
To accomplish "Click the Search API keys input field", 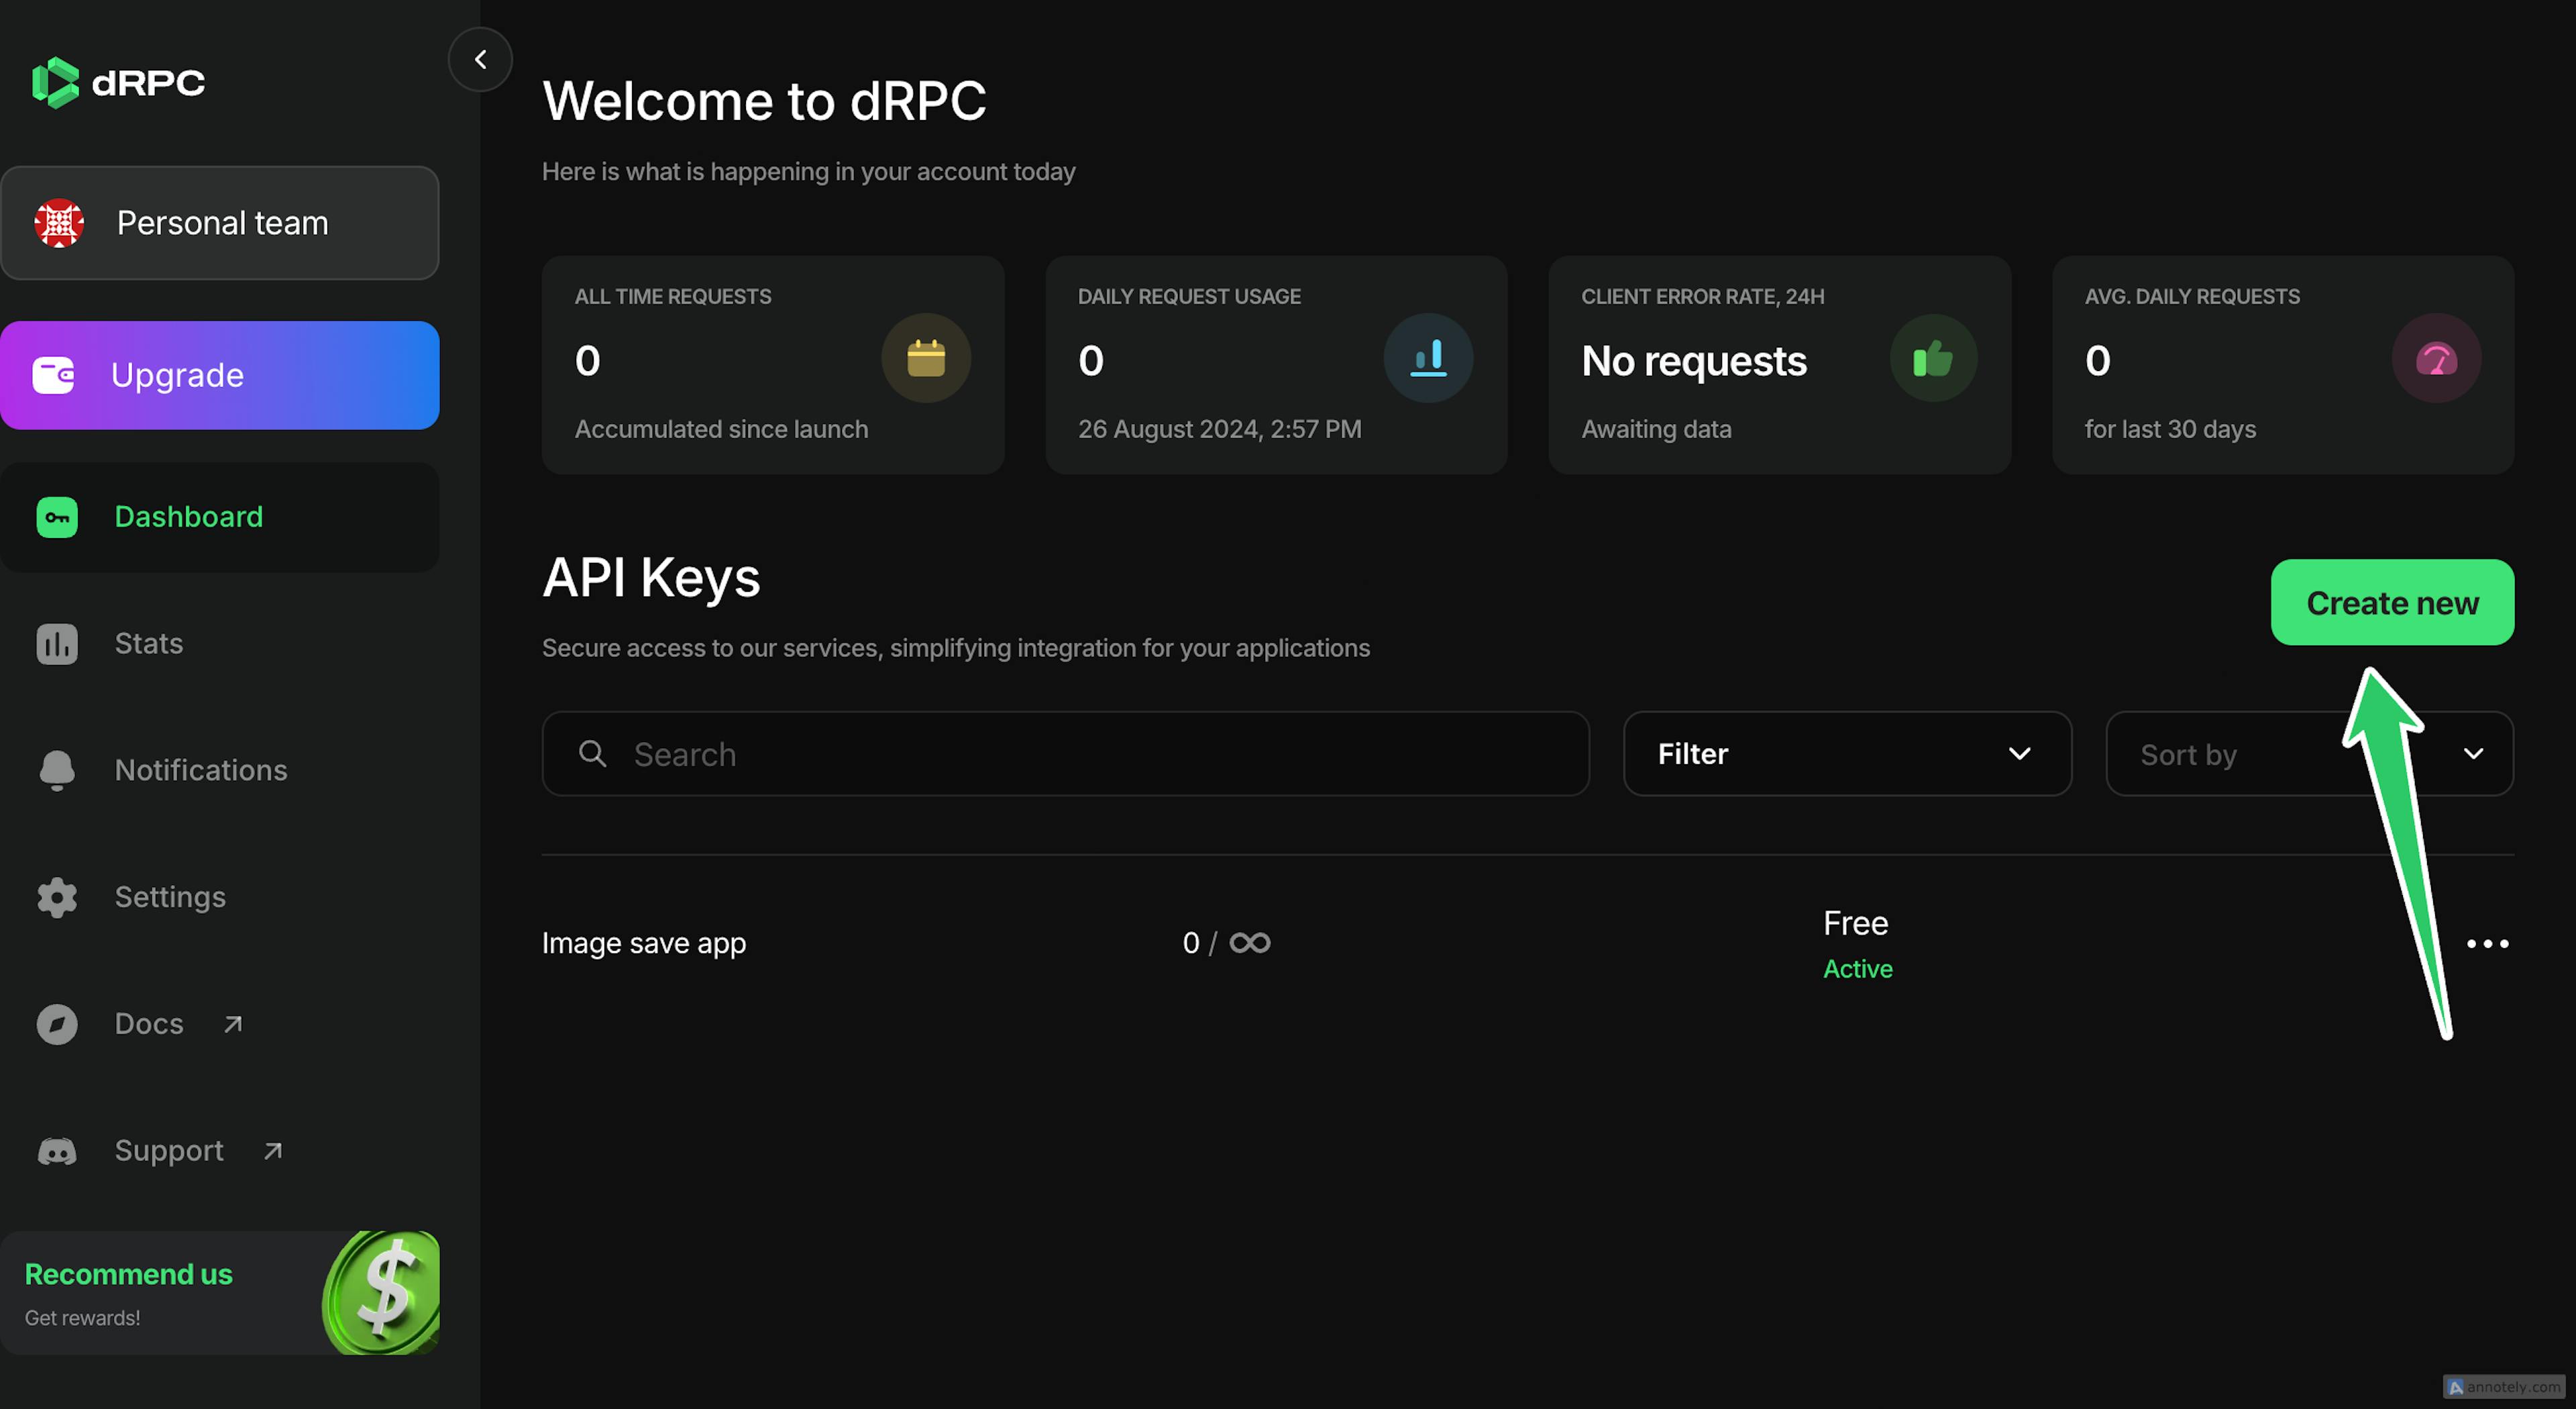I will pos(1065,753).
